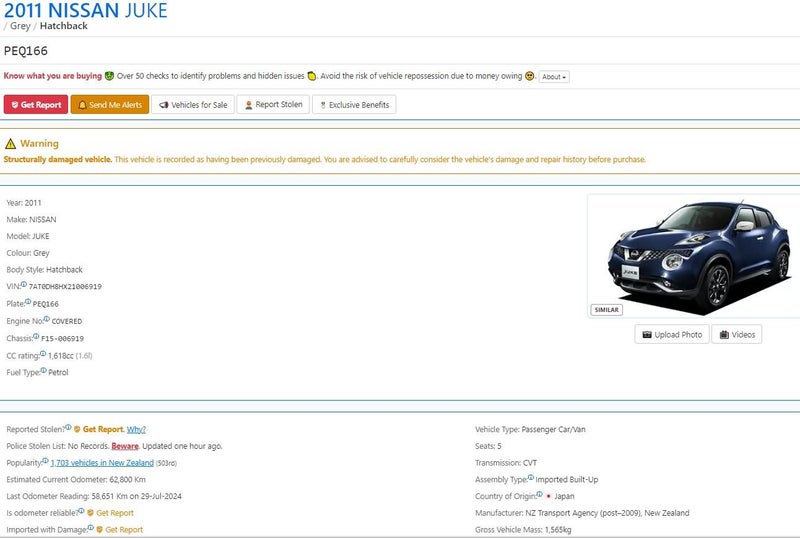The width and height of the screenshot is (800, 538).
Task: Click the Country of Origin info icon
Action: (539, 494)
